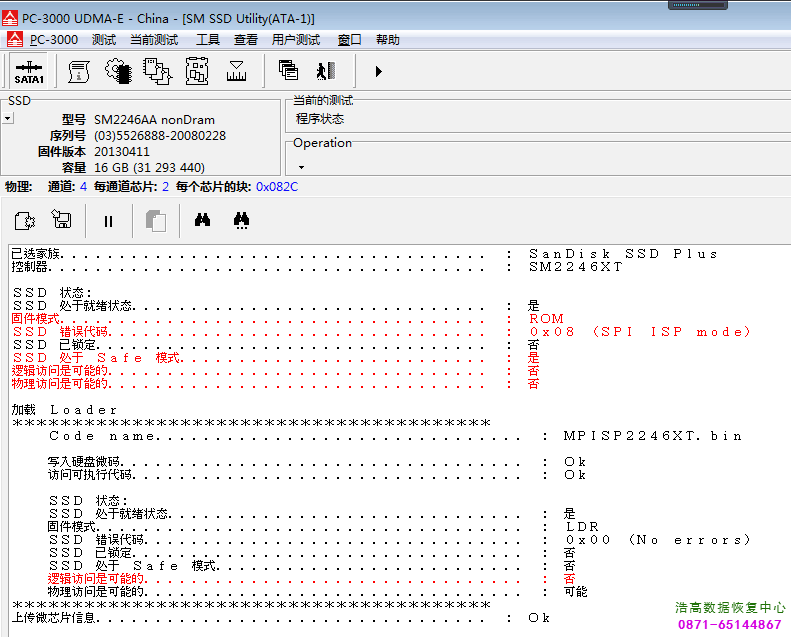Click the log settings gear document icon
Viewport: 791px width, 637px height.
[25, 221]
